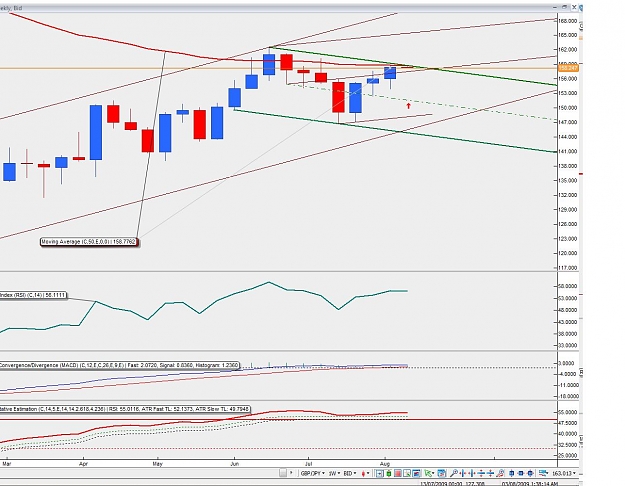Click the green candle icon in the toolbar

pos(389,473)
